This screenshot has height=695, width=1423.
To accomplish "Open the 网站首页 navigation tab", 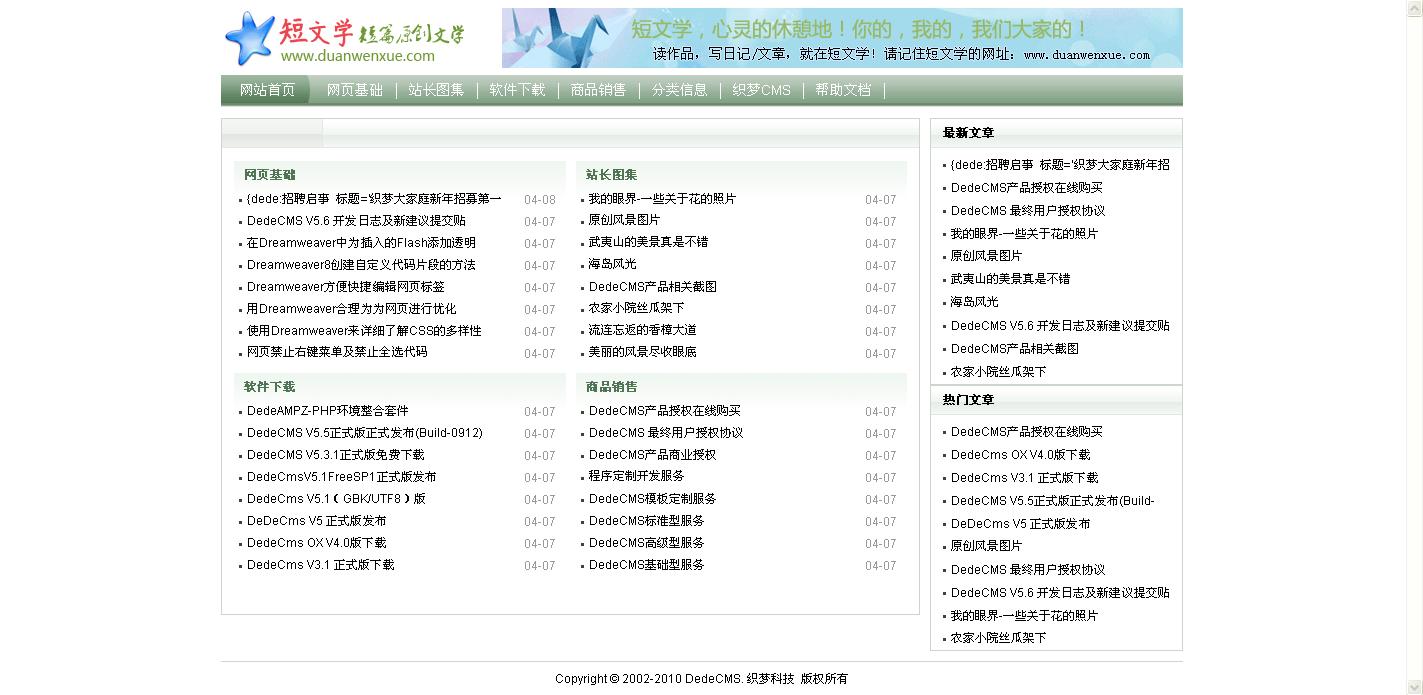I will 267,90.
